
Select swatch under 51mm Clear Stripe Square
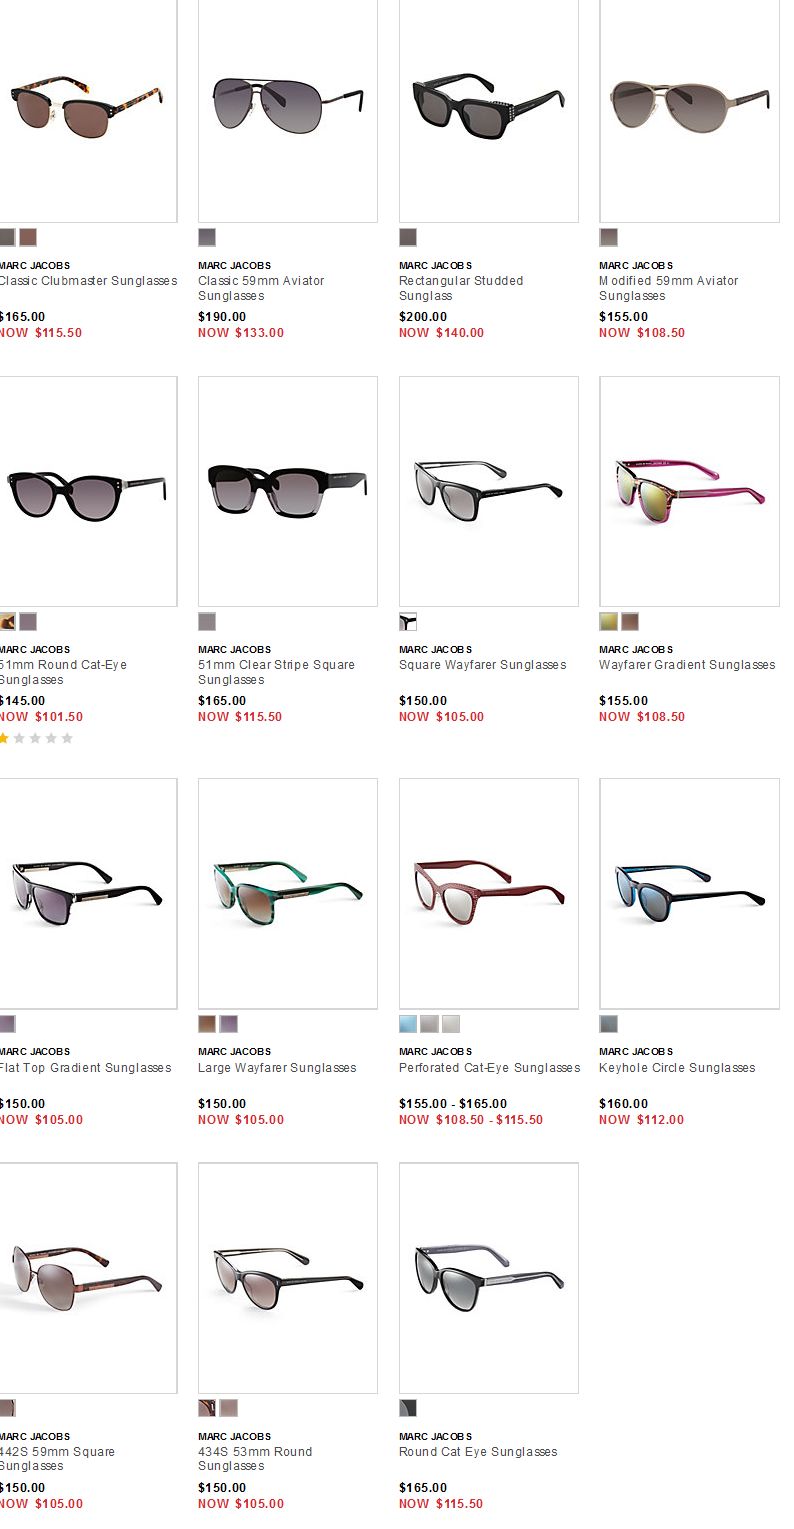pos(207,621)
